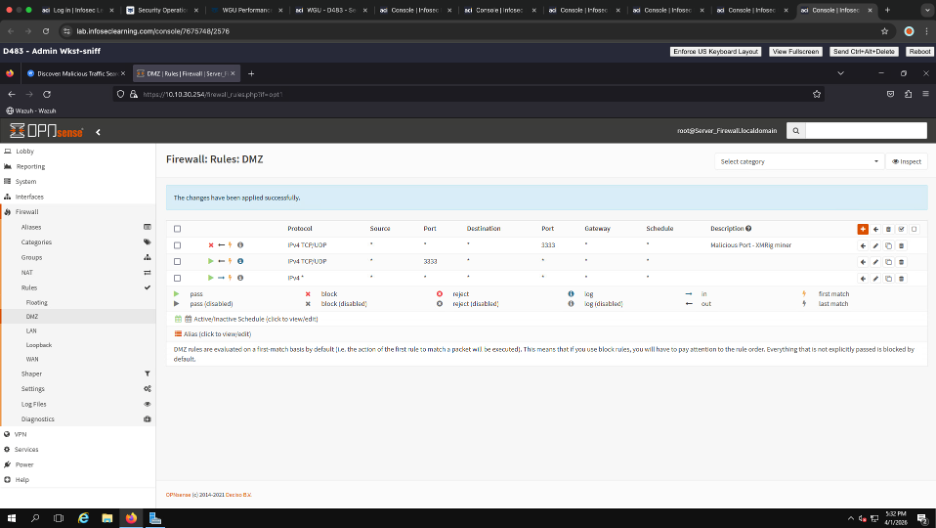
Task: Add a new DMZ firewall rule
Action: pos(863,229)
